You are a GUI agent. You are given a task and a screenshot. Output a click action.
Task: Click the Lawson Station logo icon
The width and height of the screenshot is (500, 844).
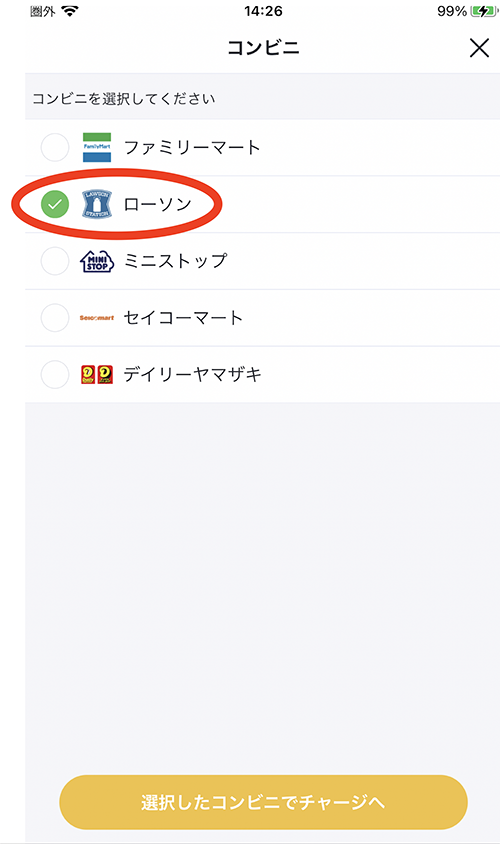97,204
